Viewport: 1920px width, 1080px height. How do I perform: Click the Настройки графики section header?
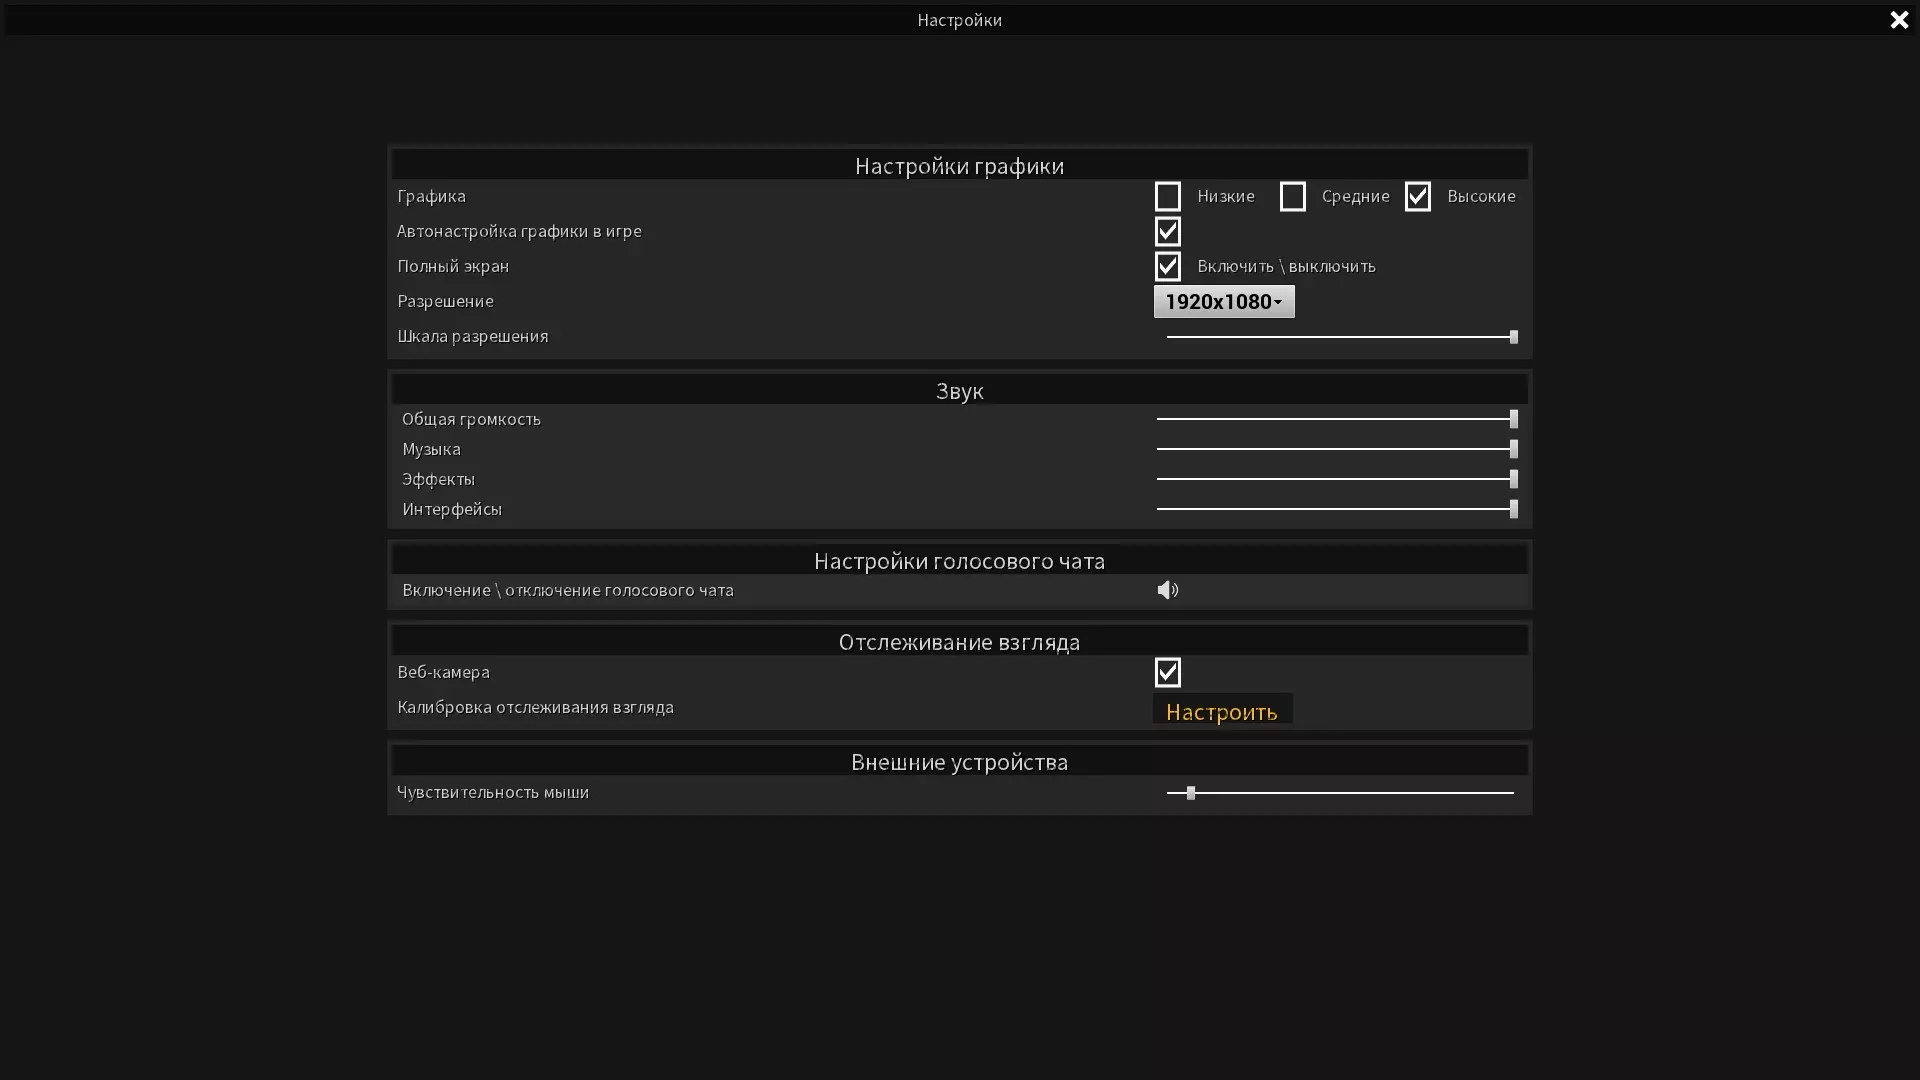(x=959, y=165)
